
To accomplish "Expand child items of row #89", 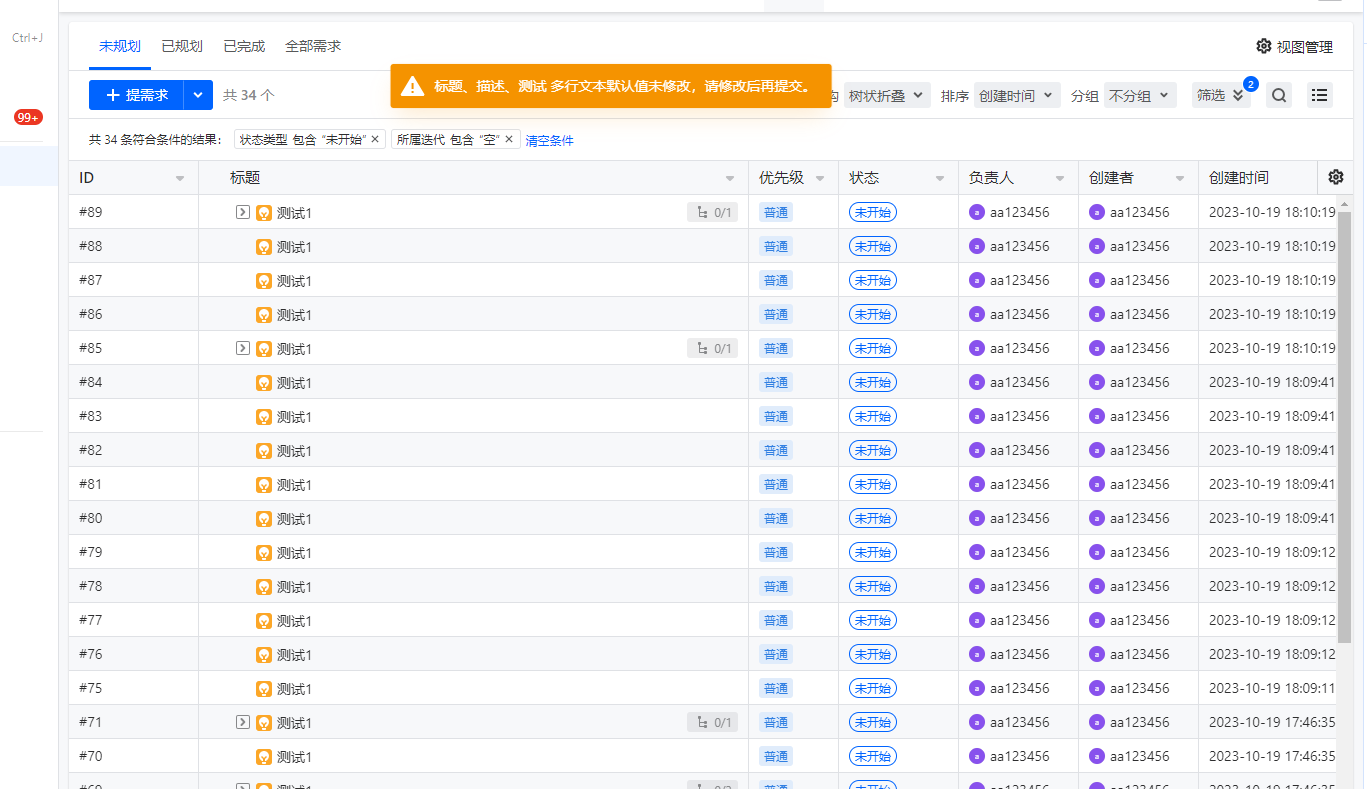I will point(242,212).
